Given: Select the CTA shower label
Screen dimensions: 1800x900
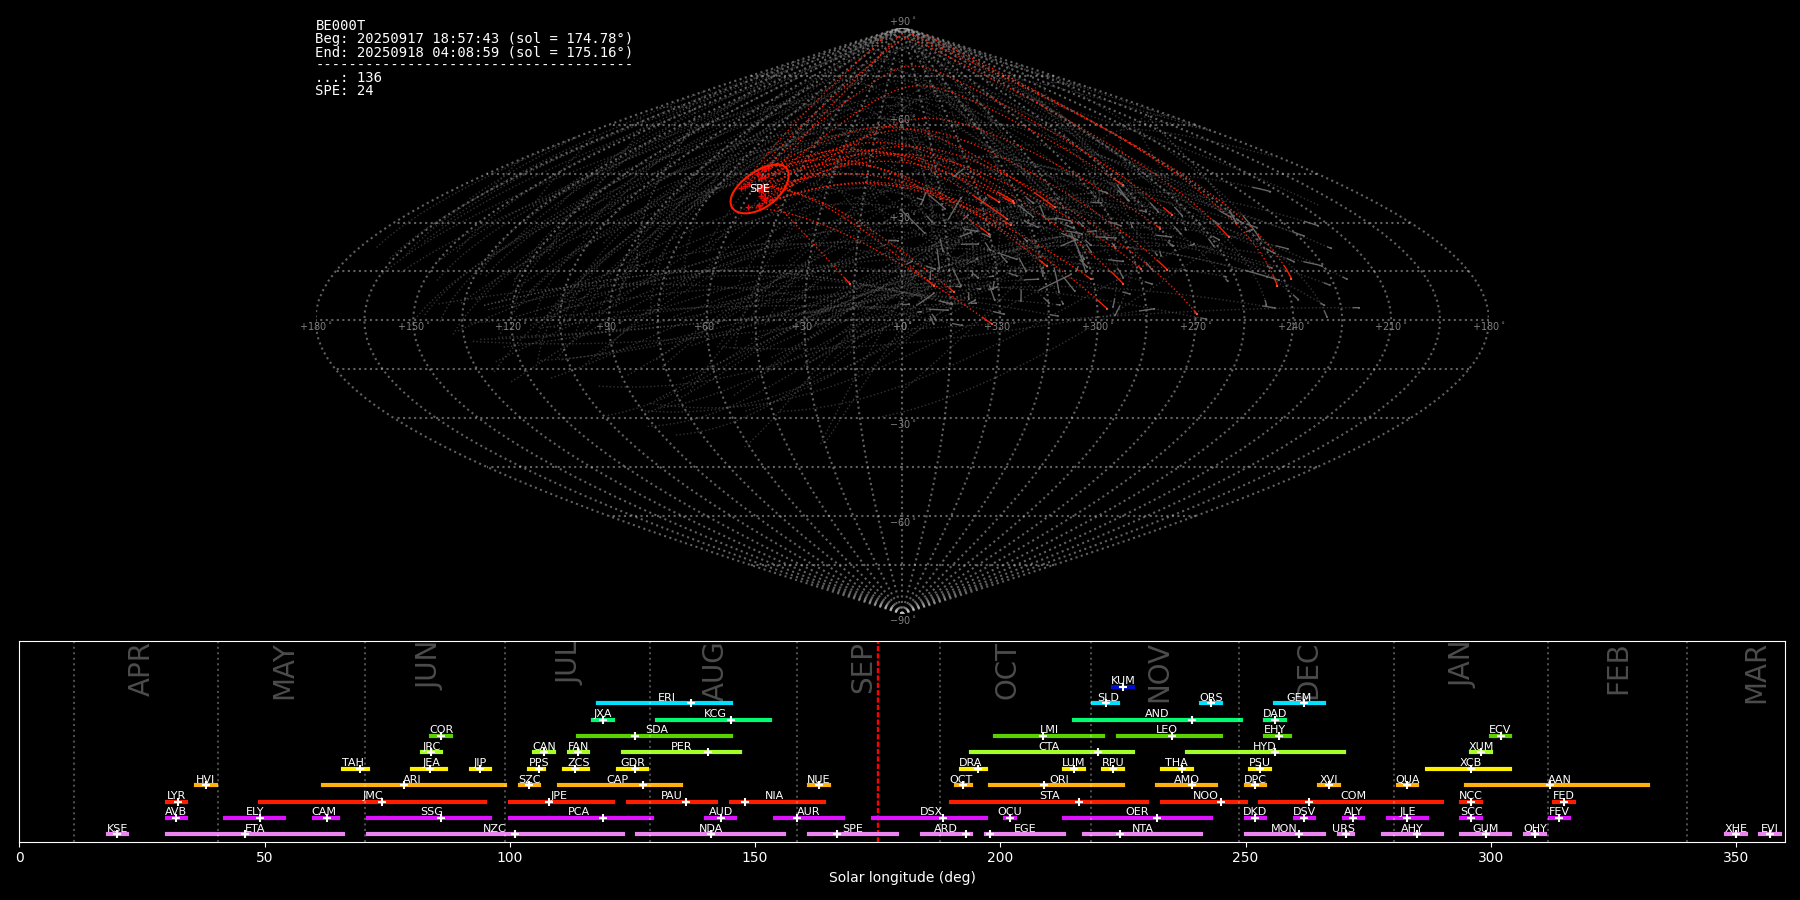Looking at the screenshot, I should click(1049, 747).
